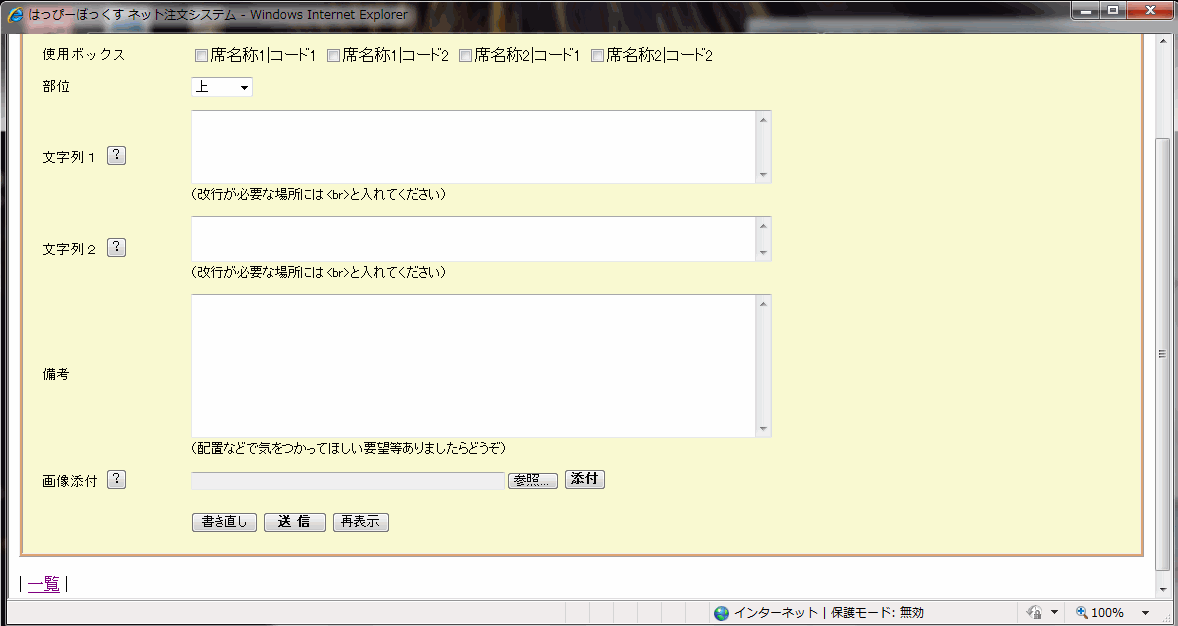The height and width of the screenshot is (626, 1178).
Task: Click down arrow of 文字列２ scrollbar
Action: (x=763, y=253)
